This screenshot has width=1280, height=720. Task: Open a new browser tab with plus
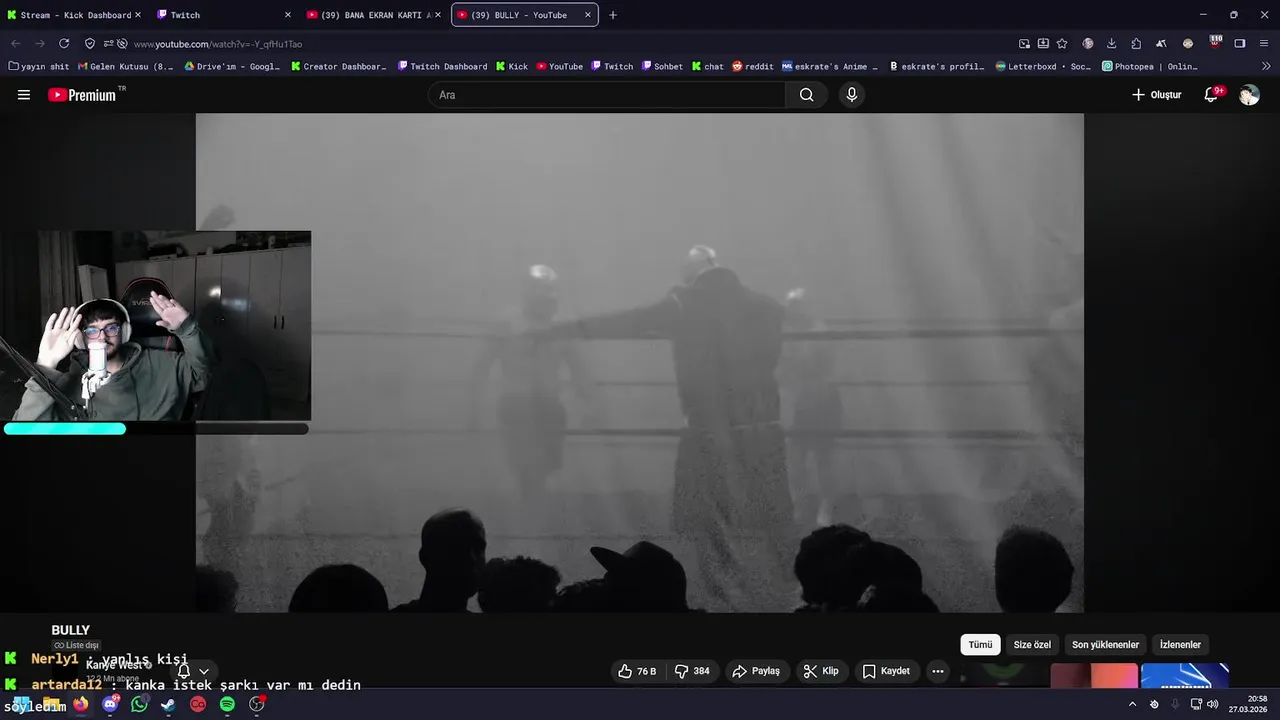click(613, 15)
